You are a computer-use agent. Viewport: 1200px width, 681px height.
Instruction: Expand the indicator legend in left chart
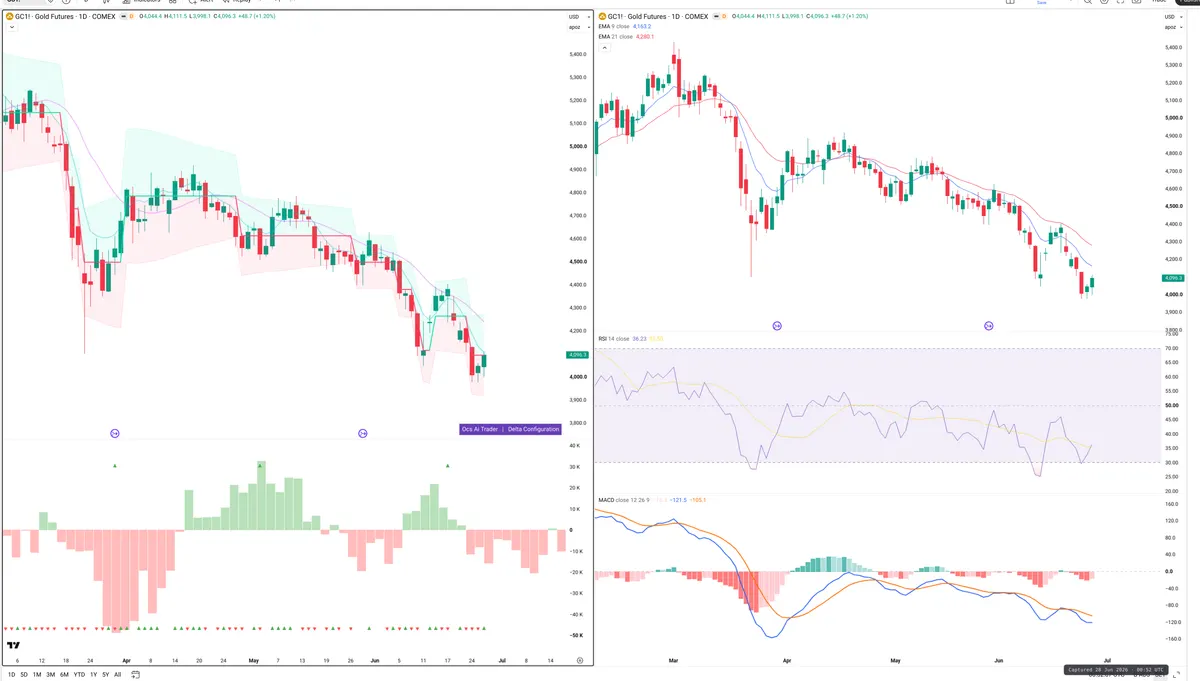[10, 28]
